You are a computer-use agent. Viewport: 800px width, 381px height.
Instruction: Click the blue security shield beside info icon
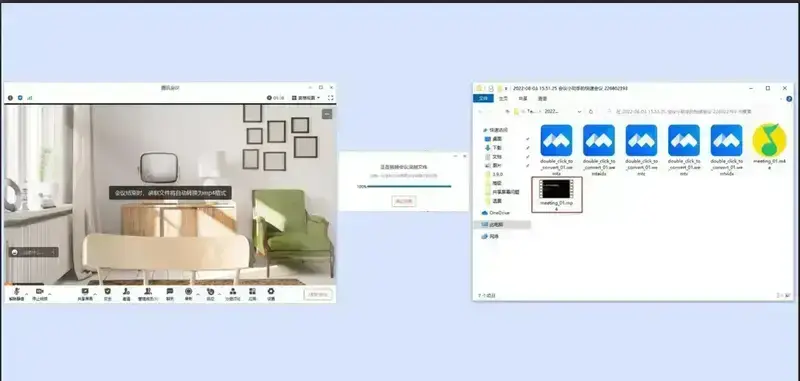[20, 97]
